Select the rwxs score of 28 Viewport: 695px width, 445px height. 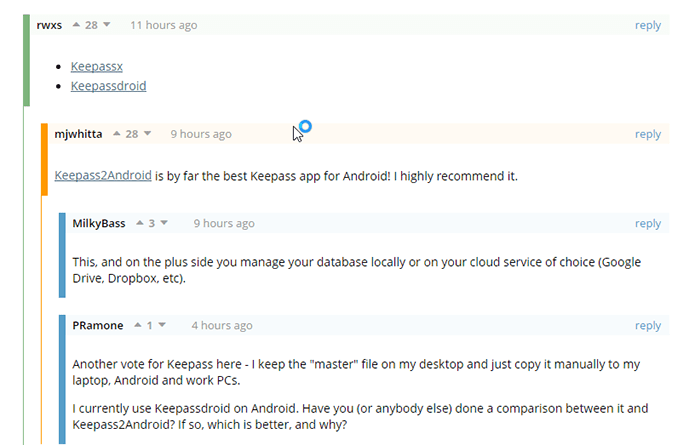click(x=92, y=25)
